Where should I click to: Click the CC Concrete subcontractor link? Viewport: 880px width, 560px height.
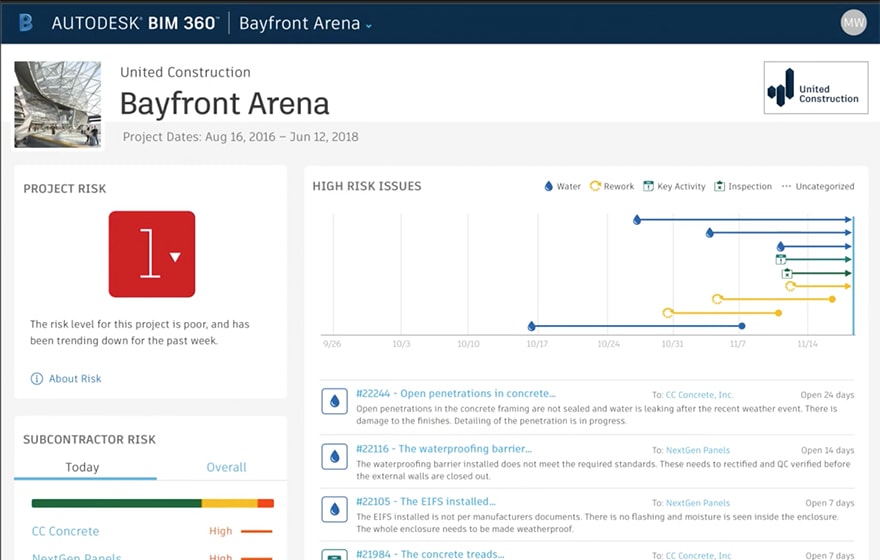point(65,531)
